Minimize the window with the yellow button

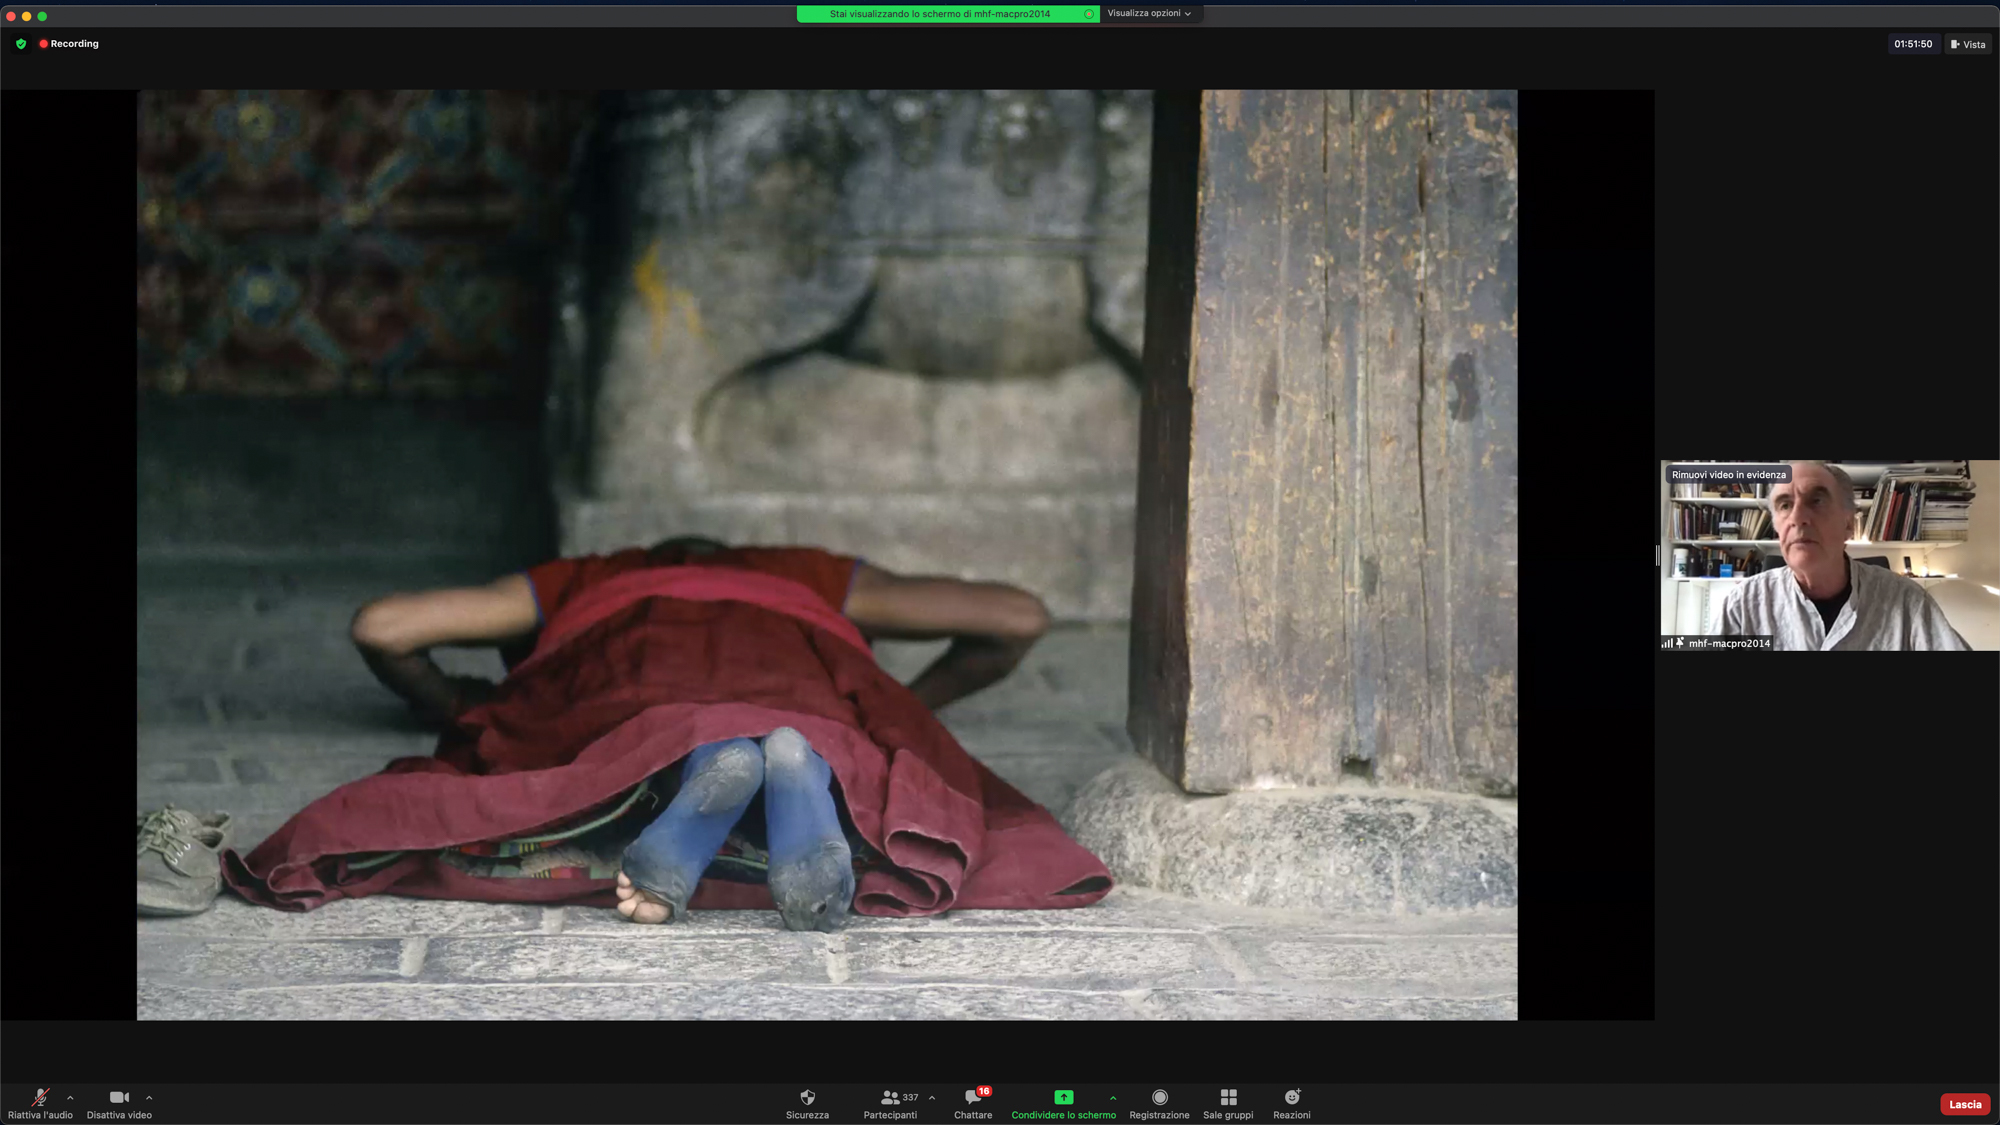tap(27, 16)
